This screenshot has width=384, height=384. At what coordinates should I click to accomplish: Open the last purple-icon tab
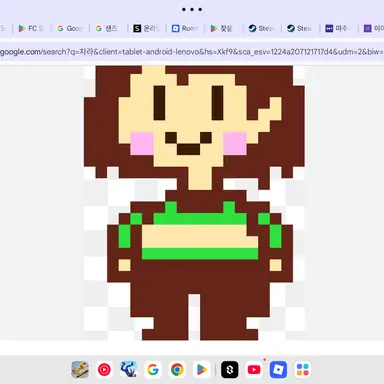click(373, 29)
